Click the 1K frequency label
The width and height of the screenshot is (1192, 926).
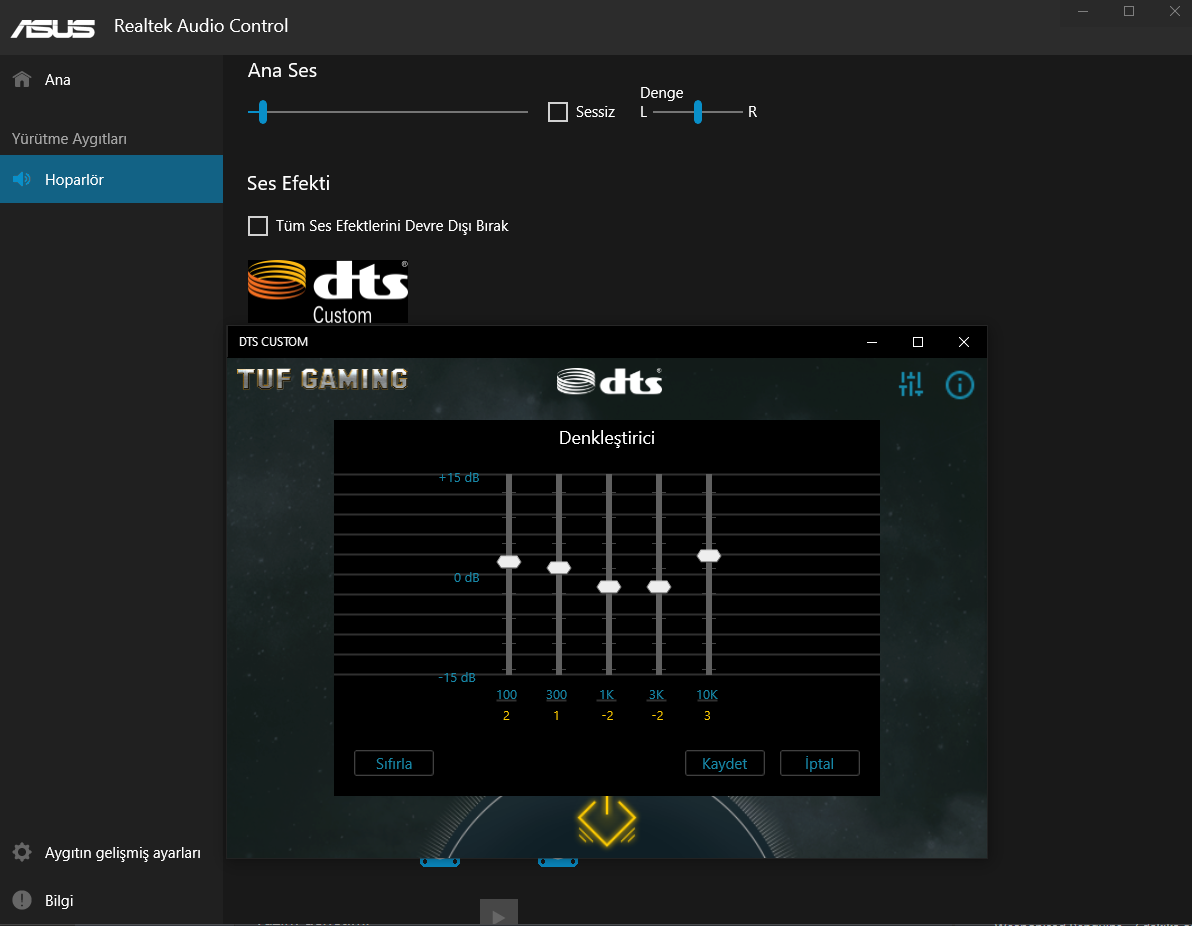pos(607,695)
